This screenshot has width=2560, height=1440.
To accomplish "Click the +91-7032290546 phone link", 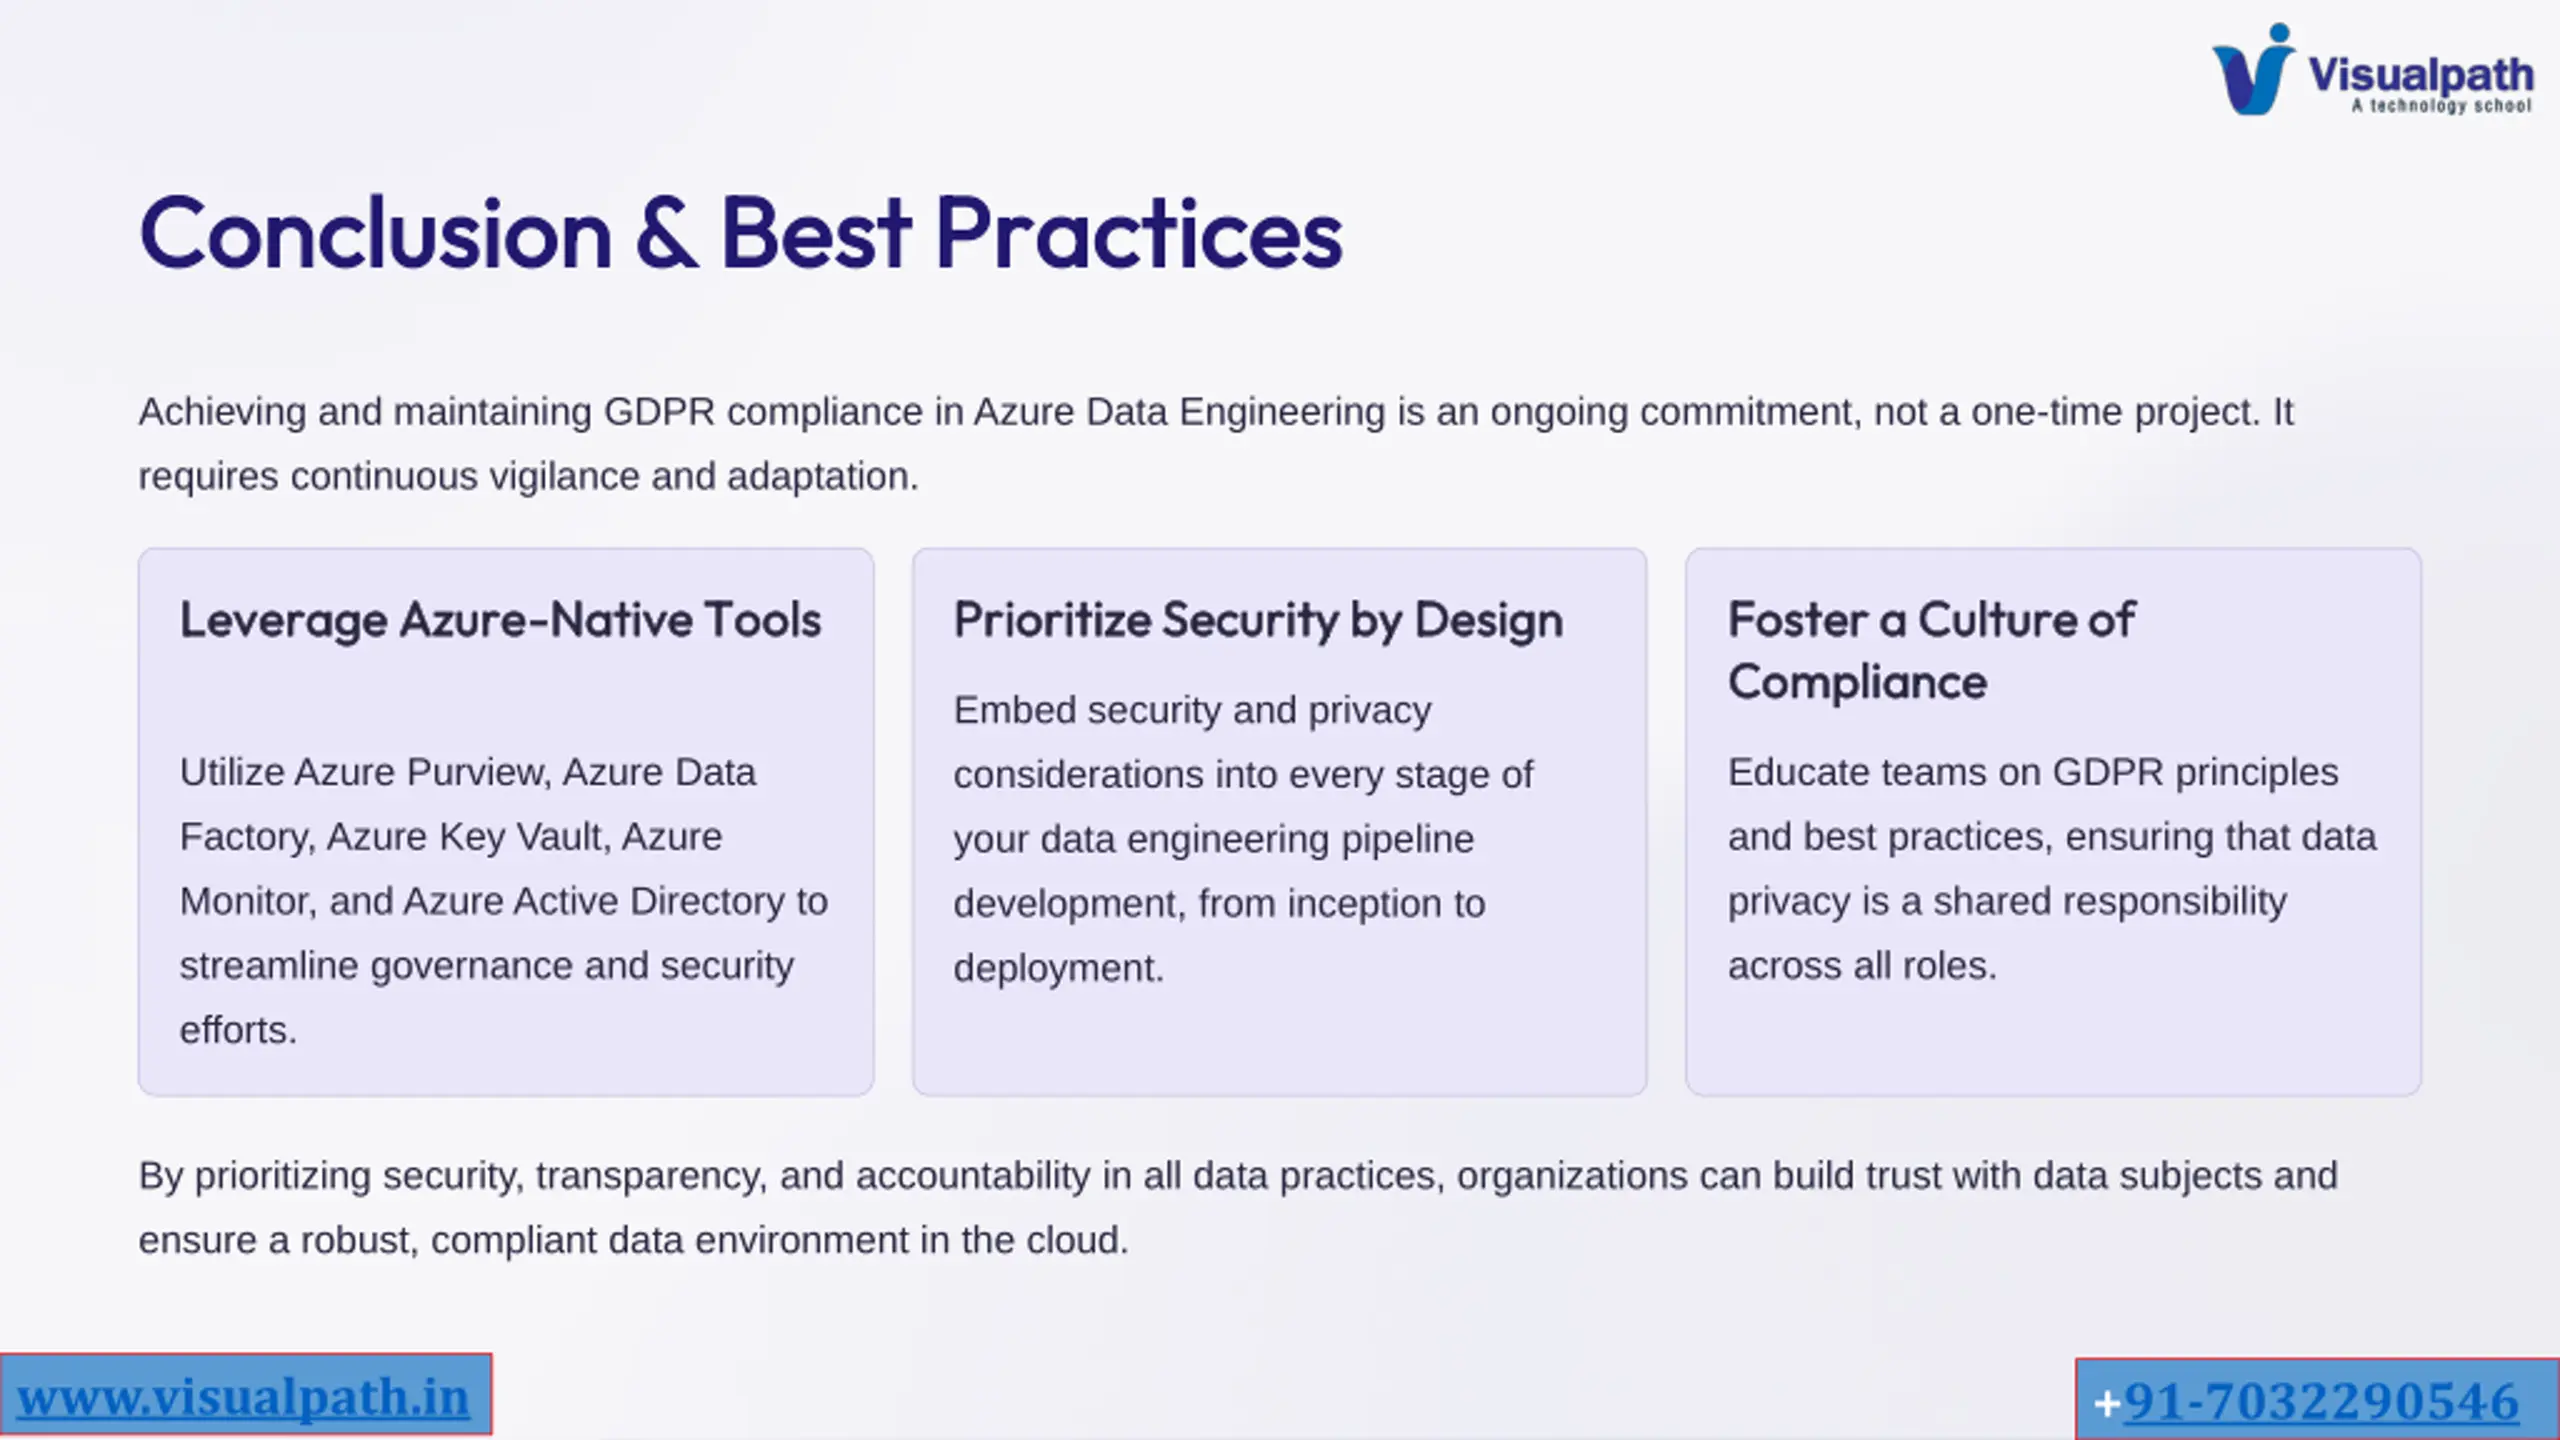I will tap(2306, 1401).
